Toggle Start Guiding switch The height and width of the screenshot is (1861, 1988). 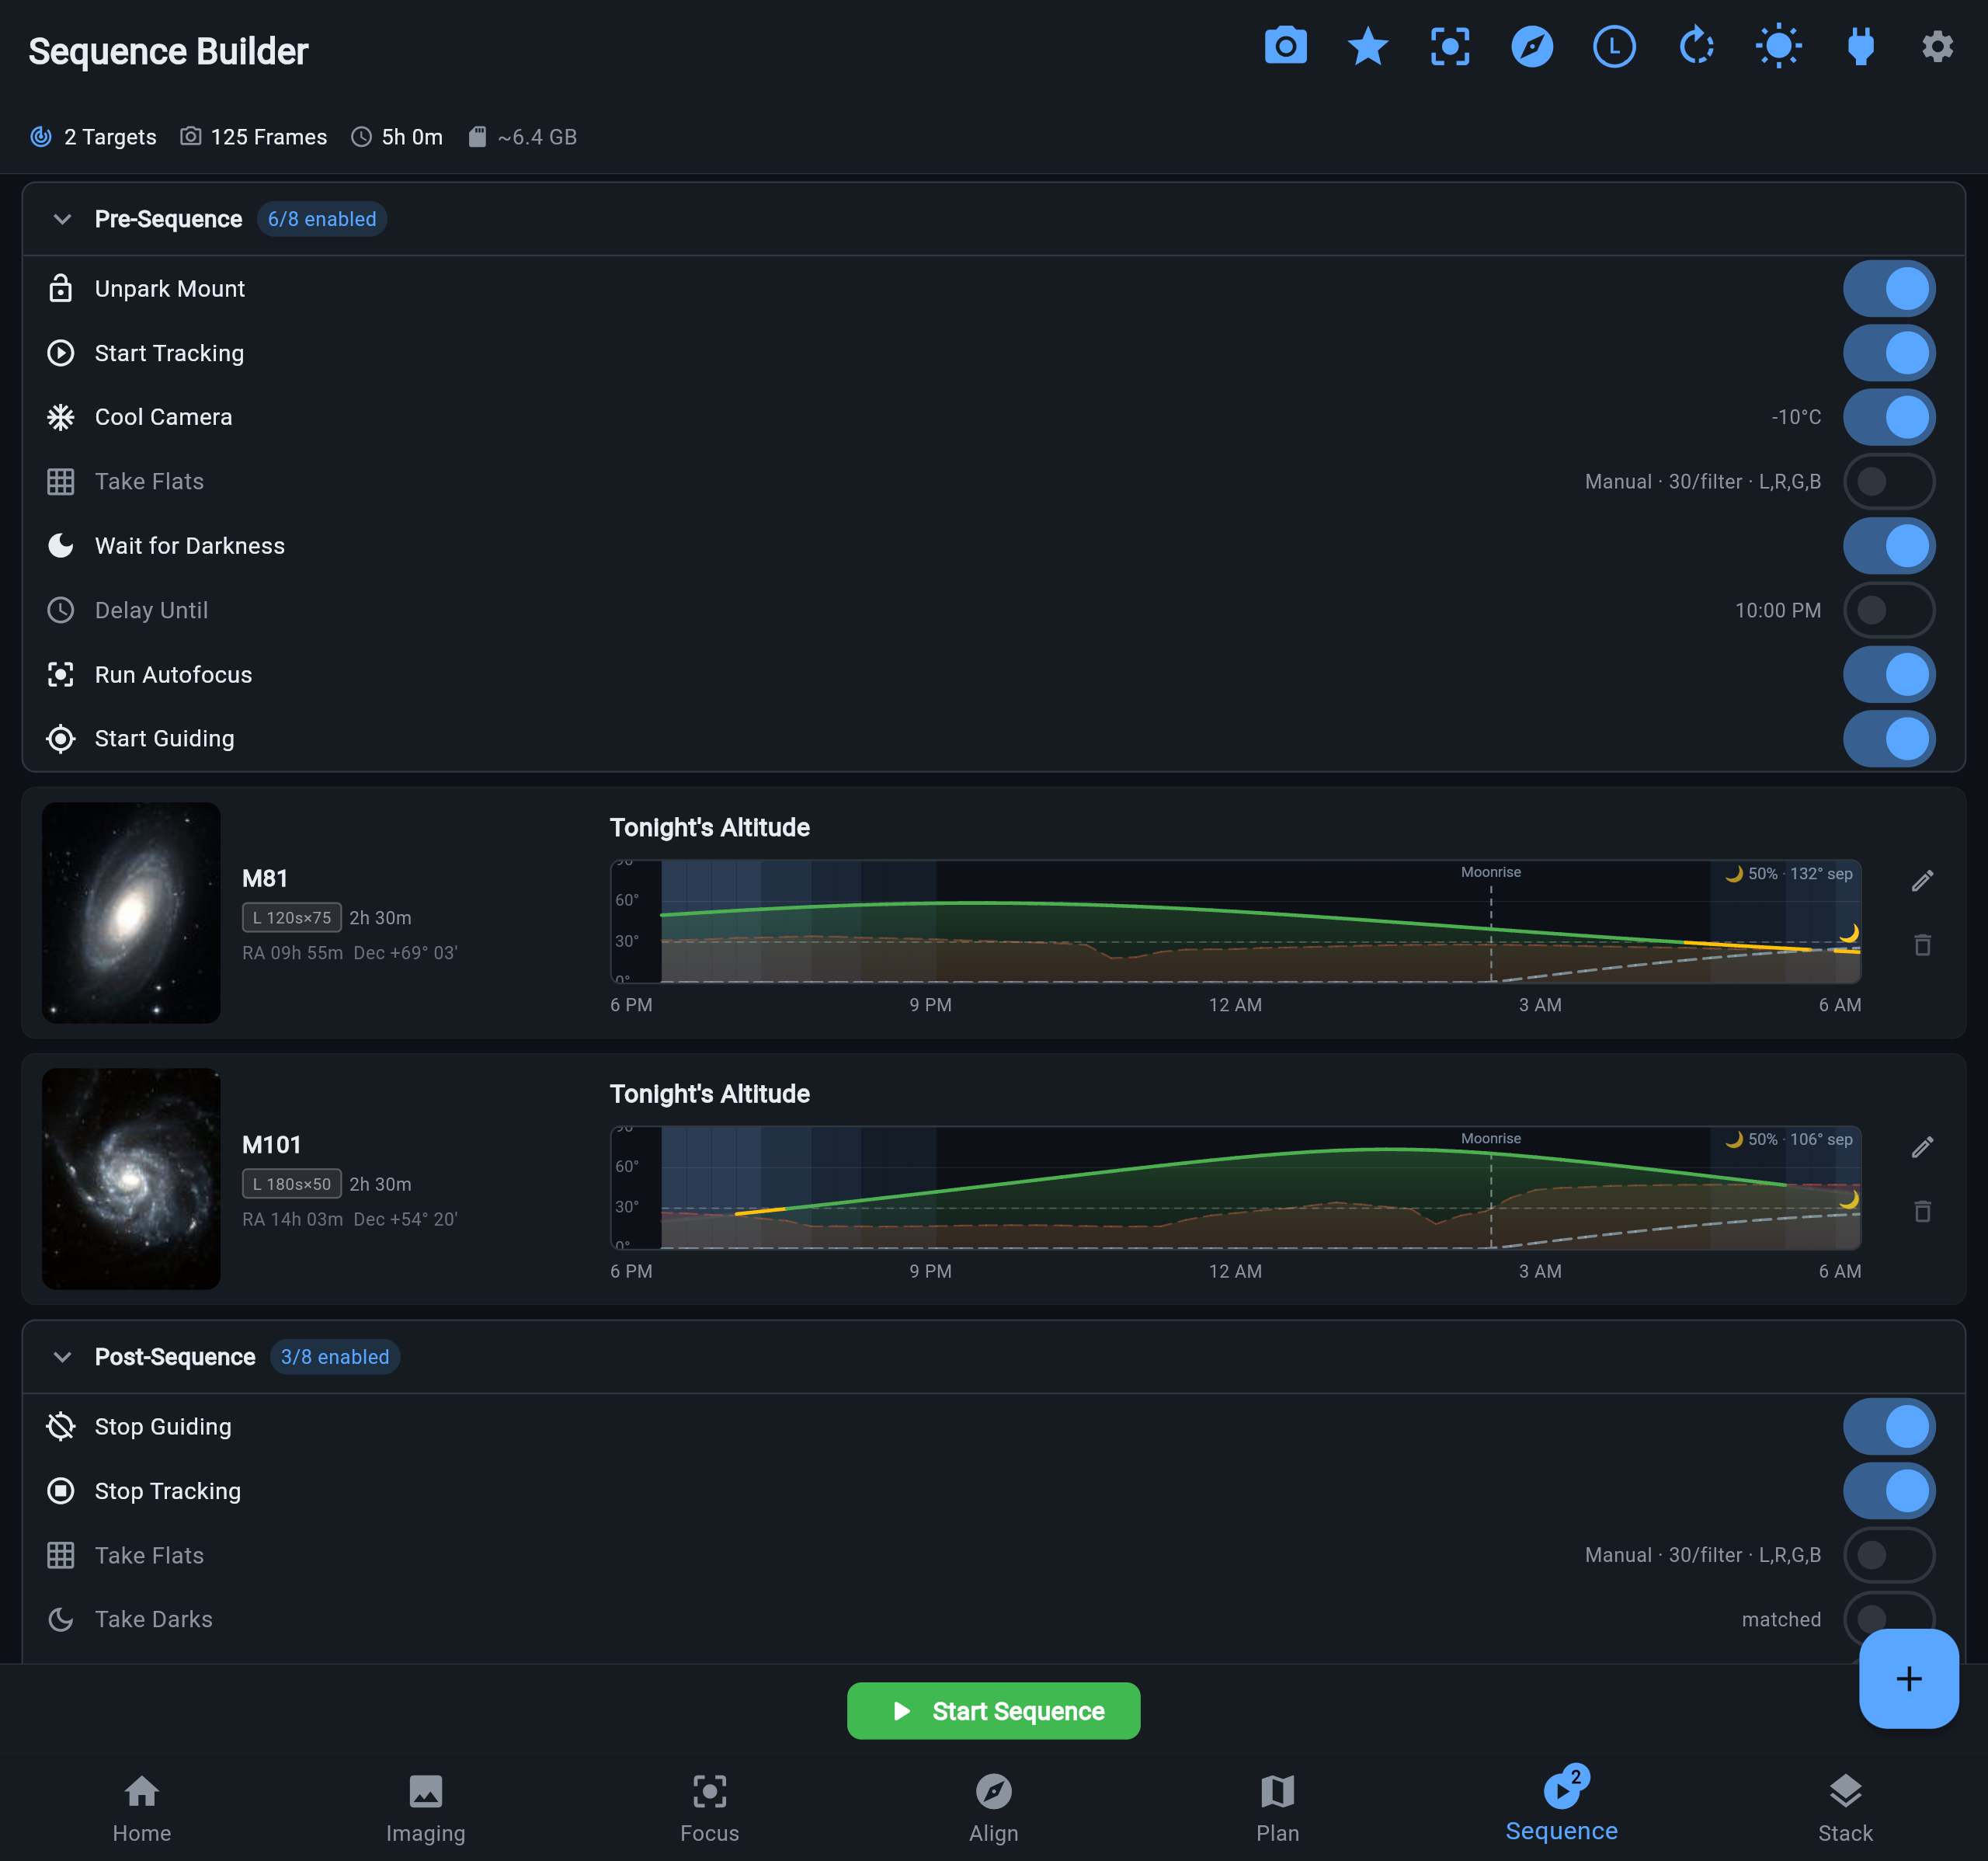point(1888,738)
